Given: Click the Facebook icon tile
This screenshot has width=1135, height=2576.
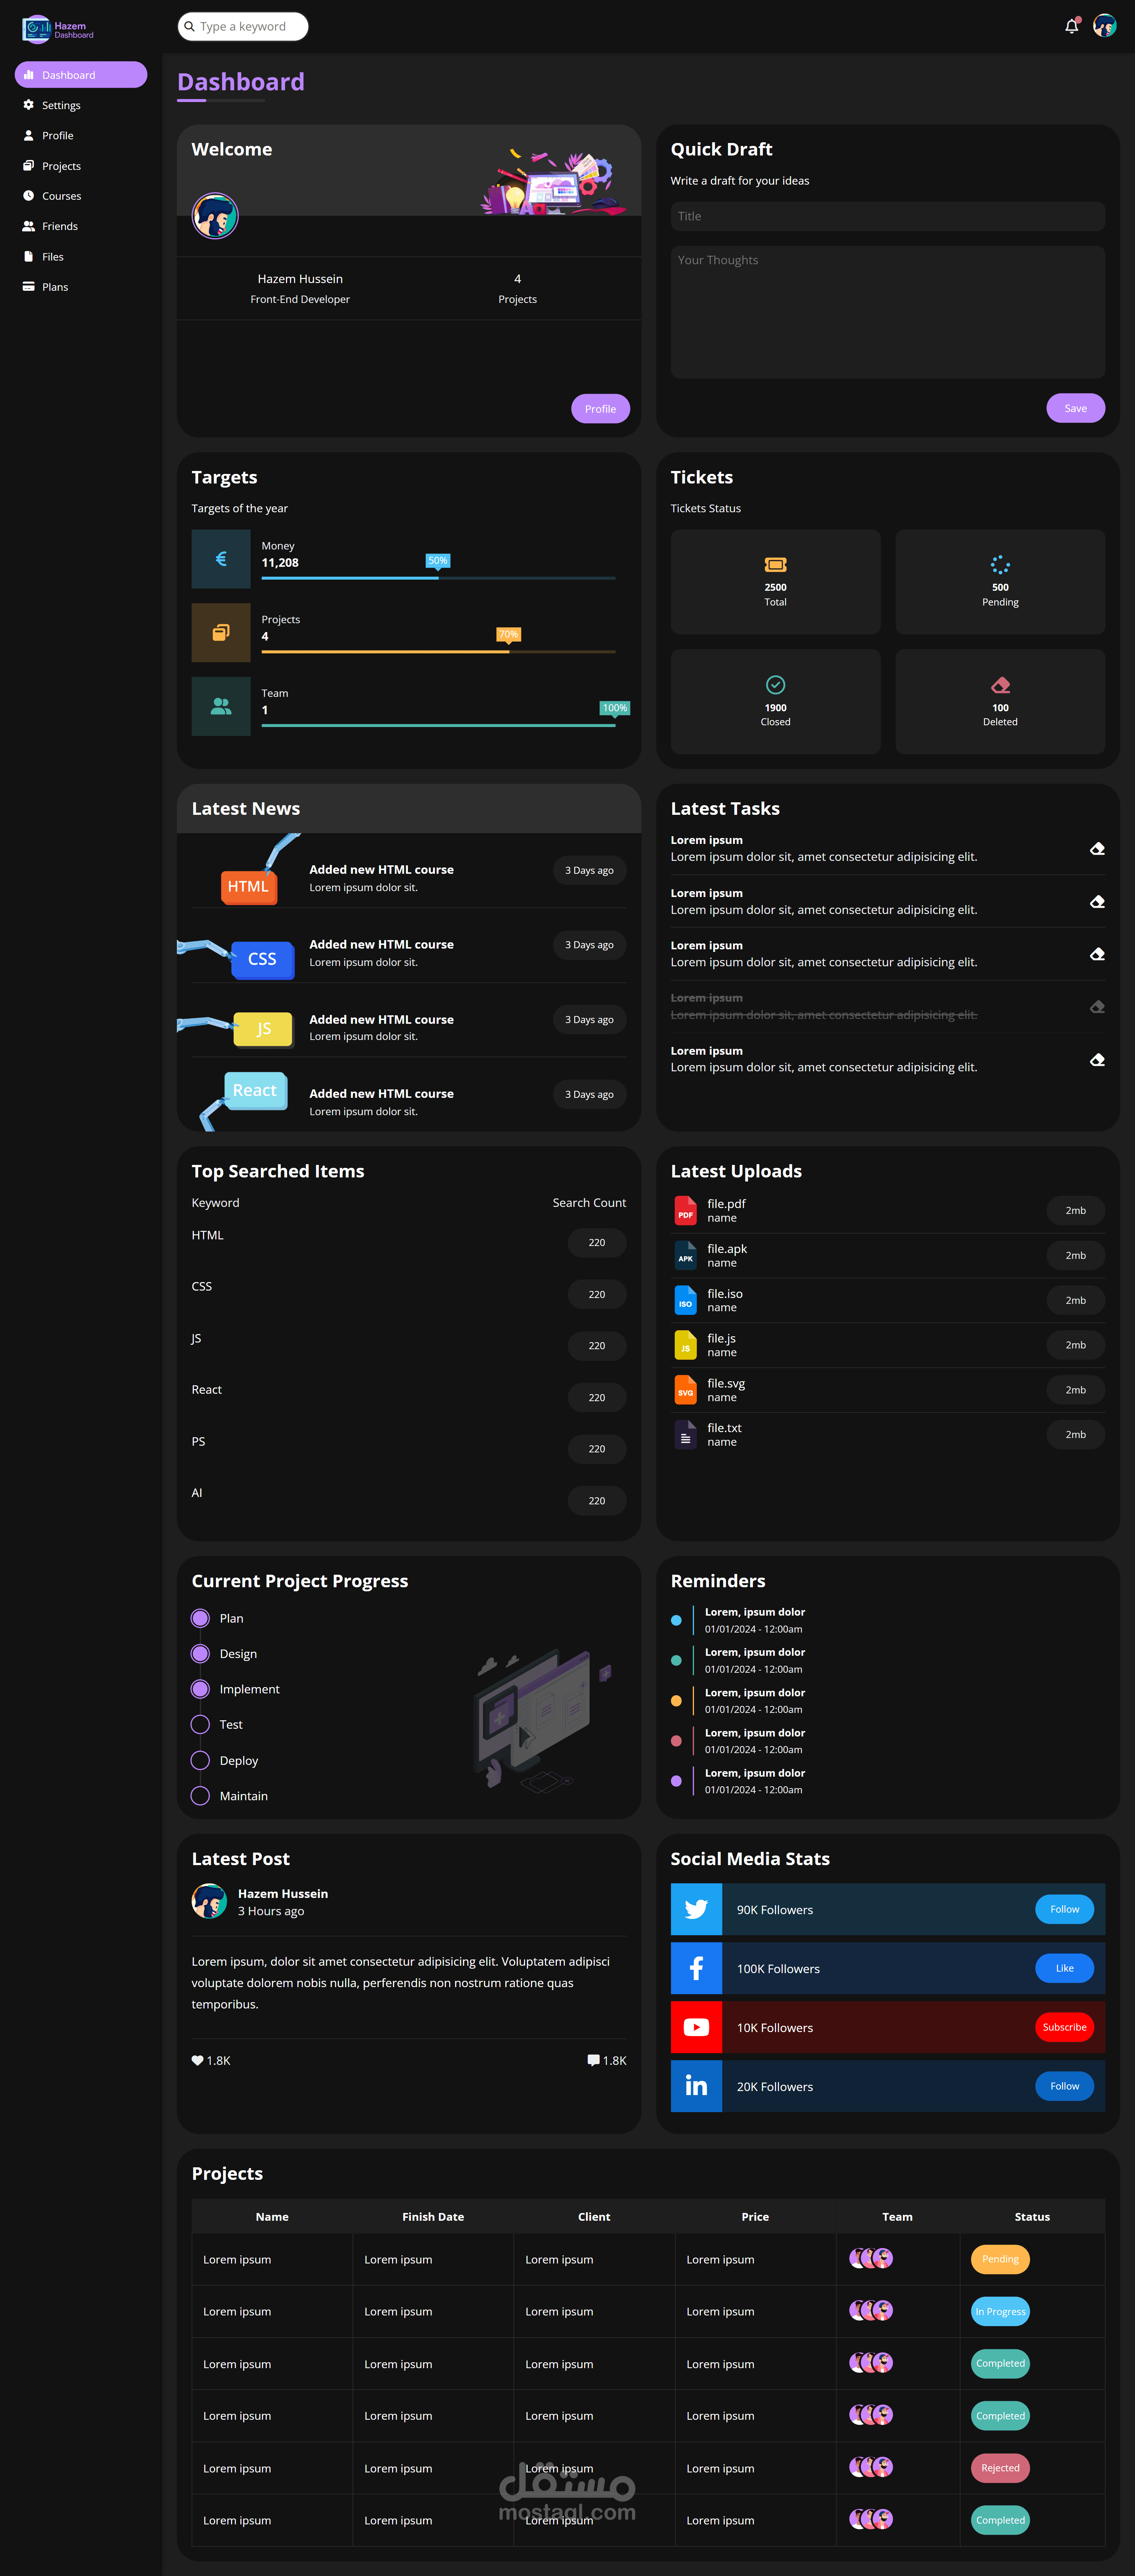Looking at the screenshot, I should tap(696, 1968).
